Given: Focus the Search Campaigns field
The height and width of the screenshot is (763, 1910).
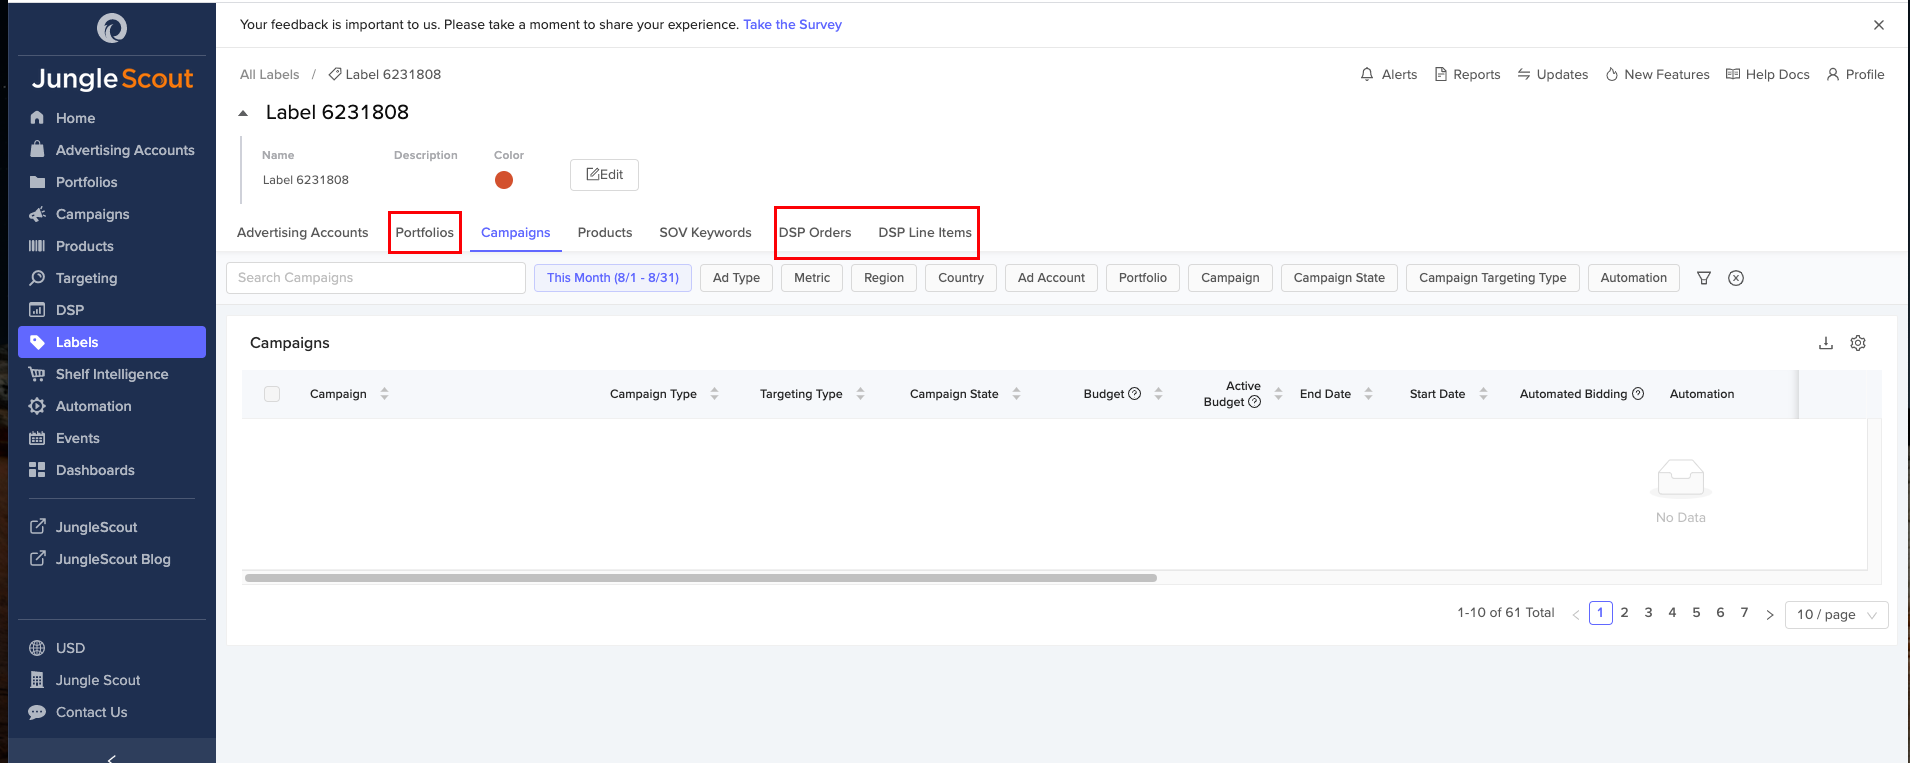Looking at the screenshot, I should (x=376, y=278).
